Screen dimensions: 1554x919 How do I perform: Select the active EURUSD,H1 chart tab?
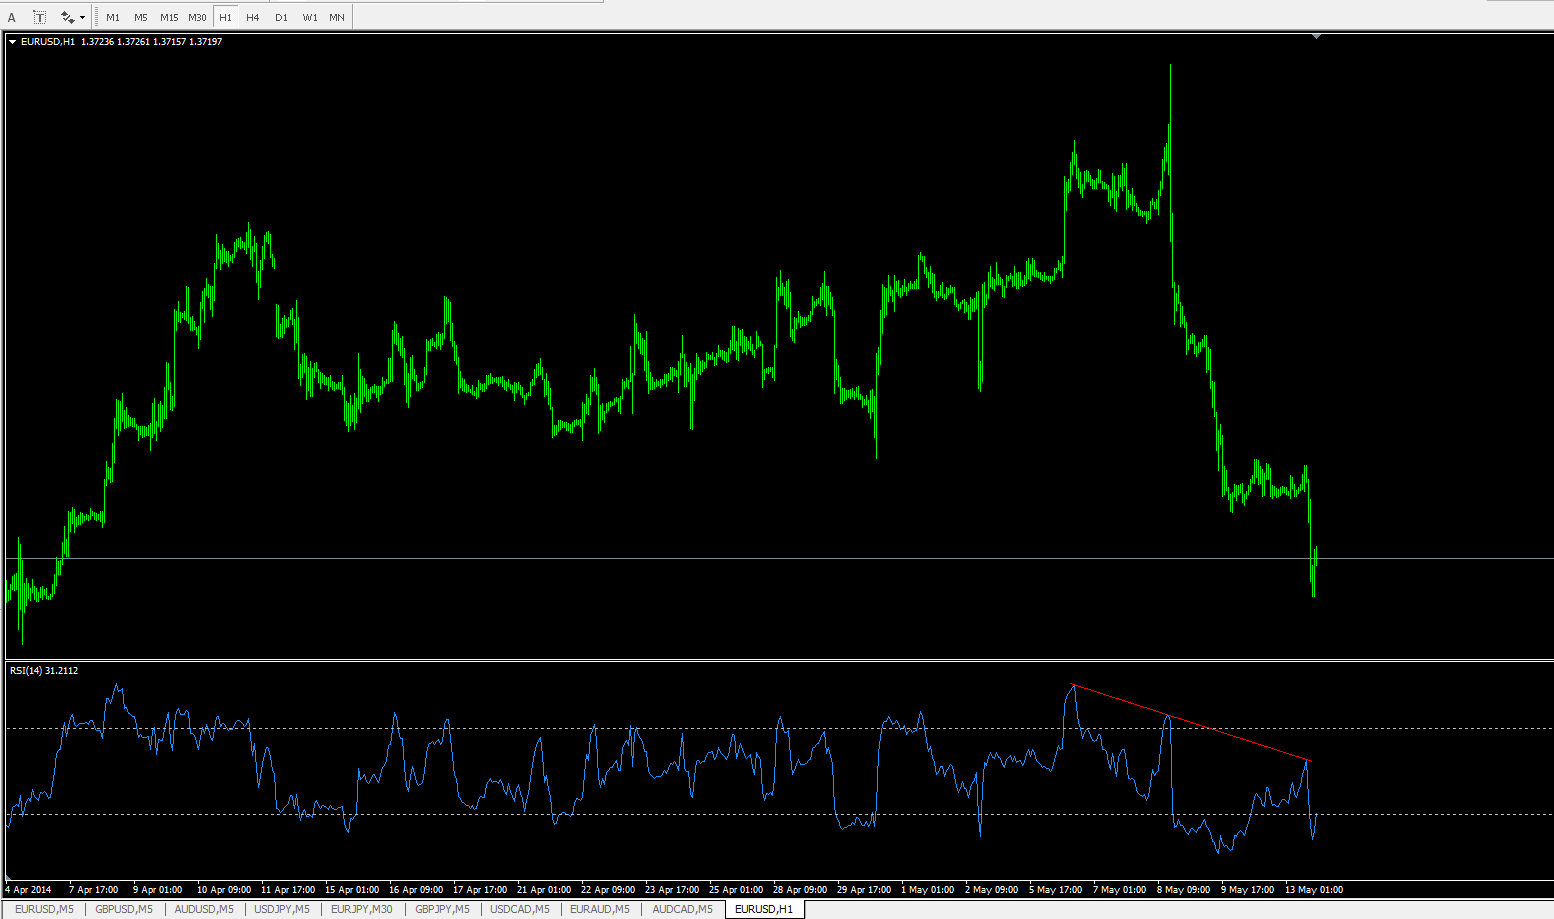pyautogui.click(x=764, y=909)
